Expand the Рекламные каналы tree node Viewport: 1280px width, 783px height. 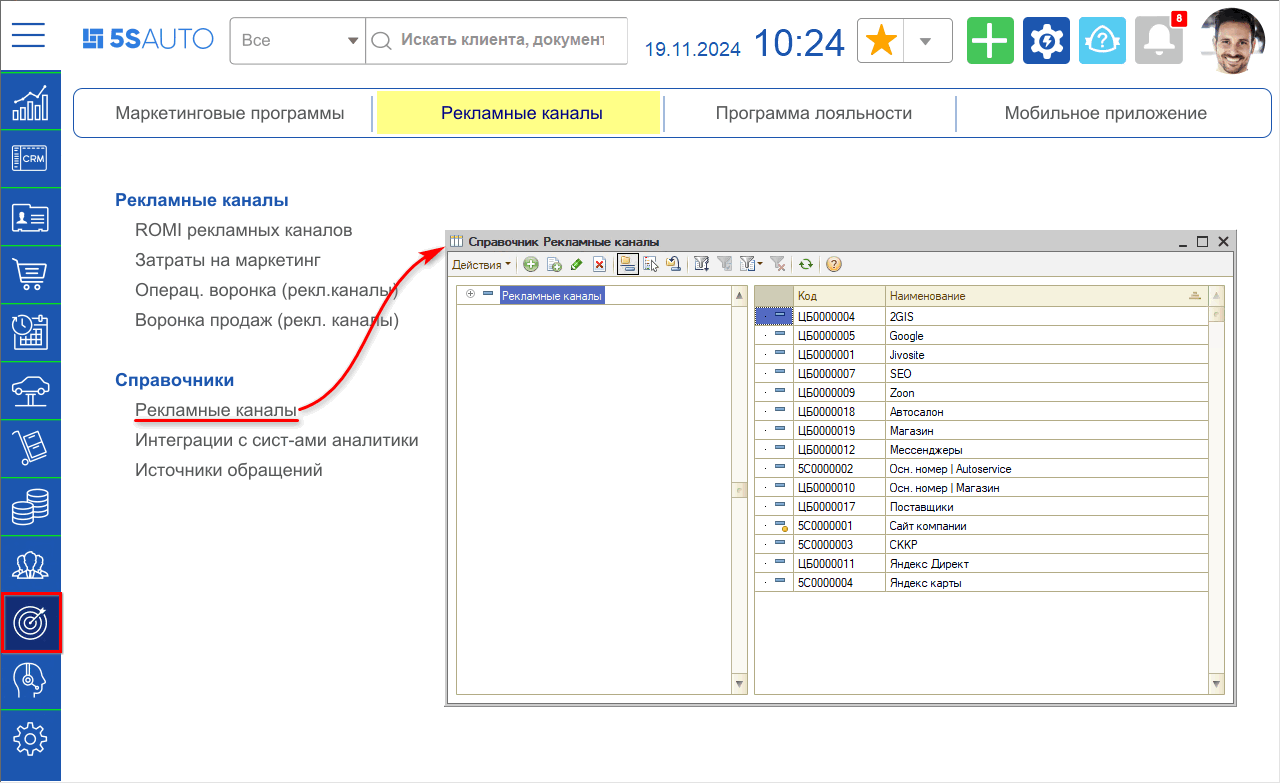pyautogui.click(x=470, y=295)
